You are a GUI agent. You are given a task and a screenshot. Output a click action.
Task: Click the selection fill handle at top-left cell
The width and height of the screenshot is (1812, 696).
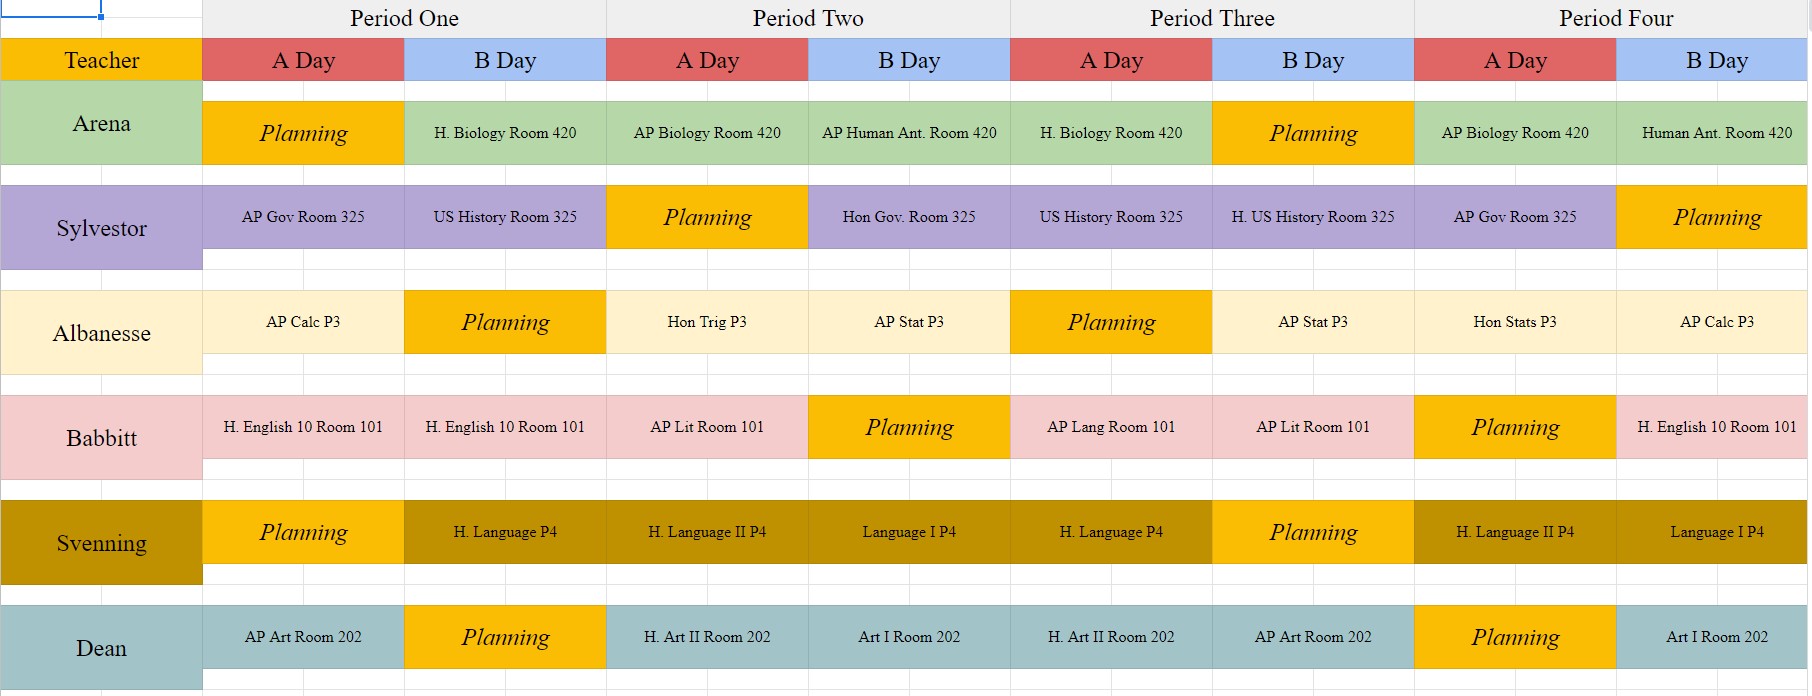pos(100,16)
